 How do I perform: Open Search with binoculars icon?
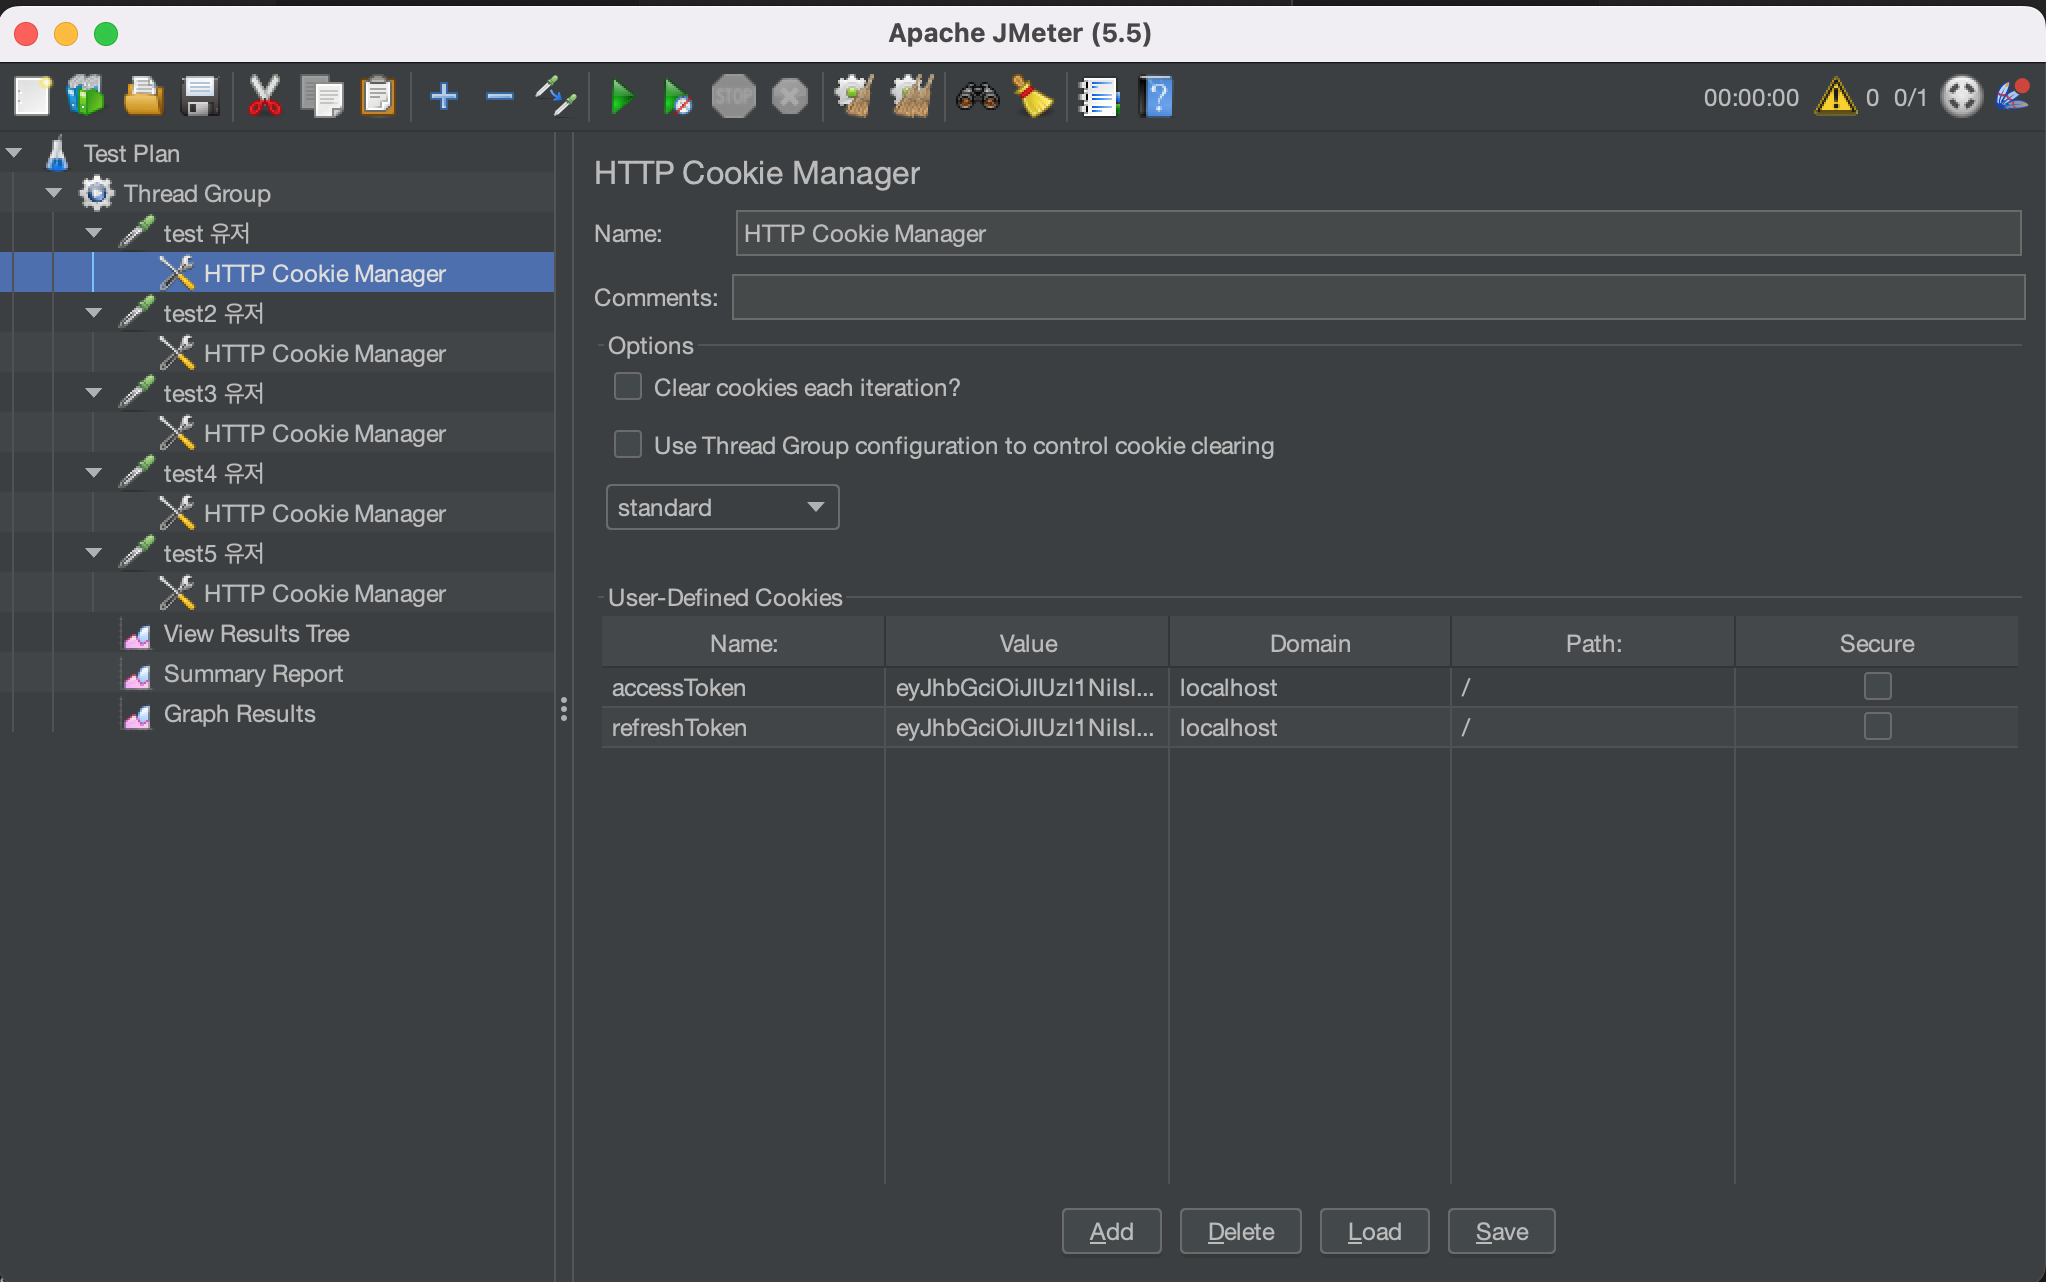tap(977, 97)
